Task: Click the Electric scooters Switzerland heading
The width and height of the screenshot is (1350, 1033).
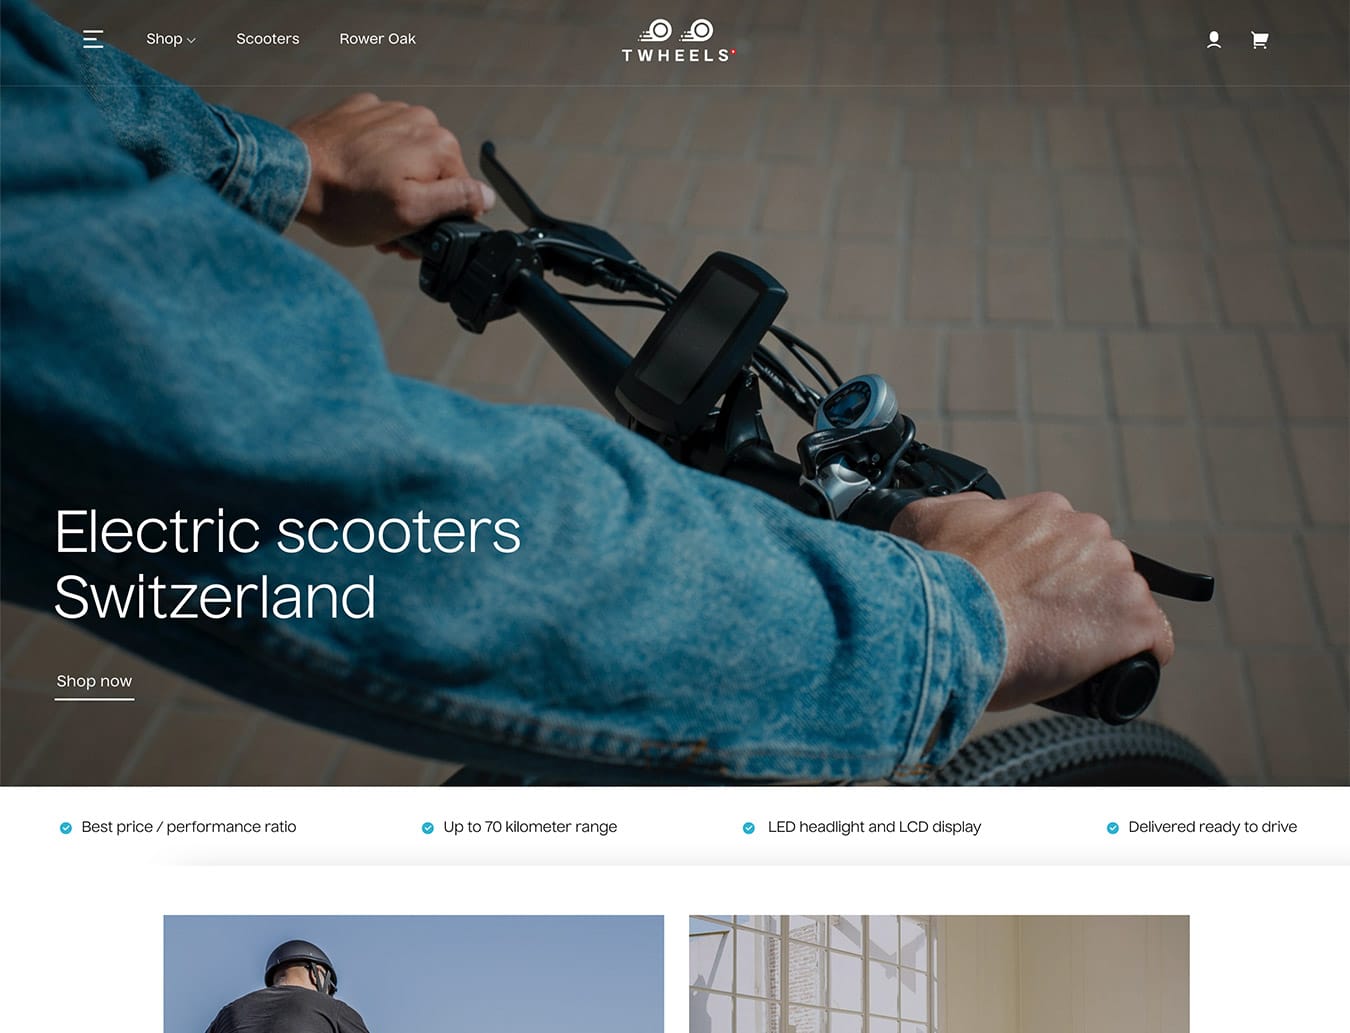Action: coord(288,564)
